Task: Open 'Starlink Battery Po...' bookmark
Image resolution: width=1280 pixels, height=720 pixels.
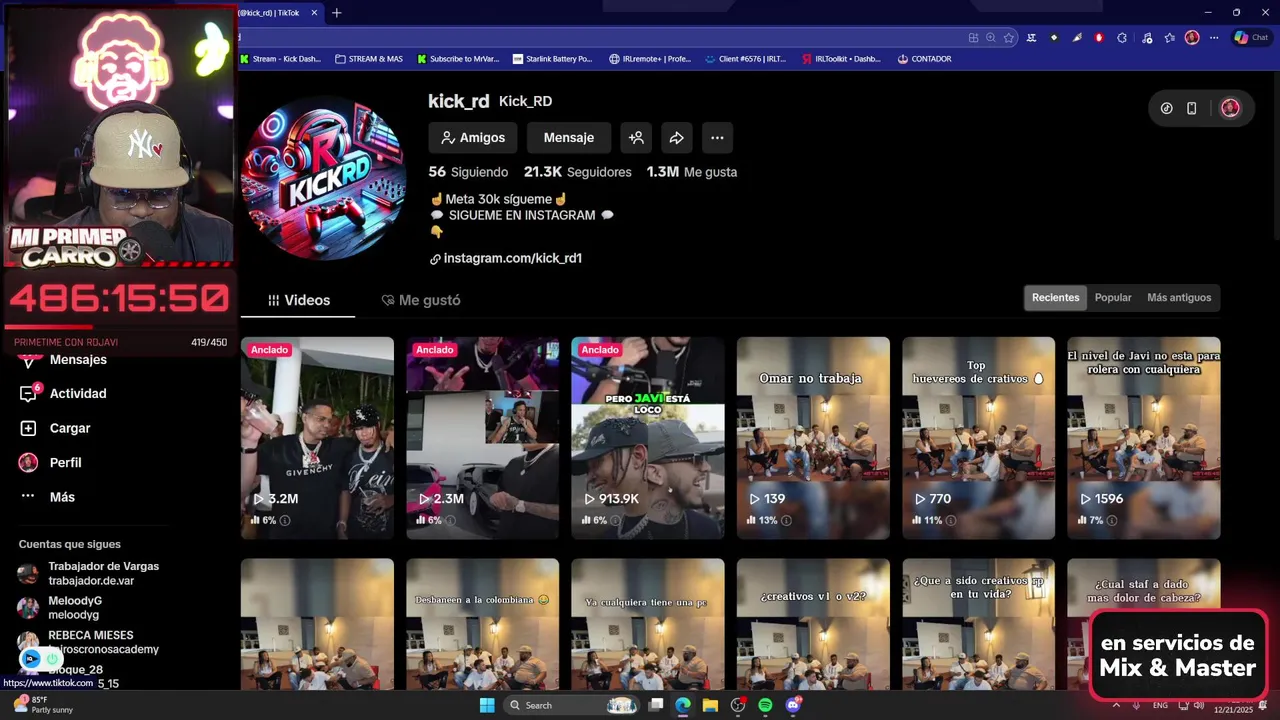Action: point(552,59)
